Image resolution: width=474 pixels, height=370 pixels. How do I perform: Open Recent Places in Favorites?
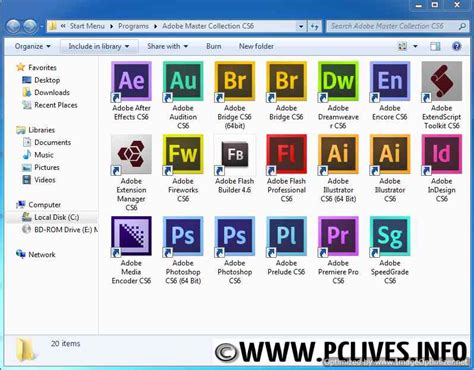coord(49,105)
